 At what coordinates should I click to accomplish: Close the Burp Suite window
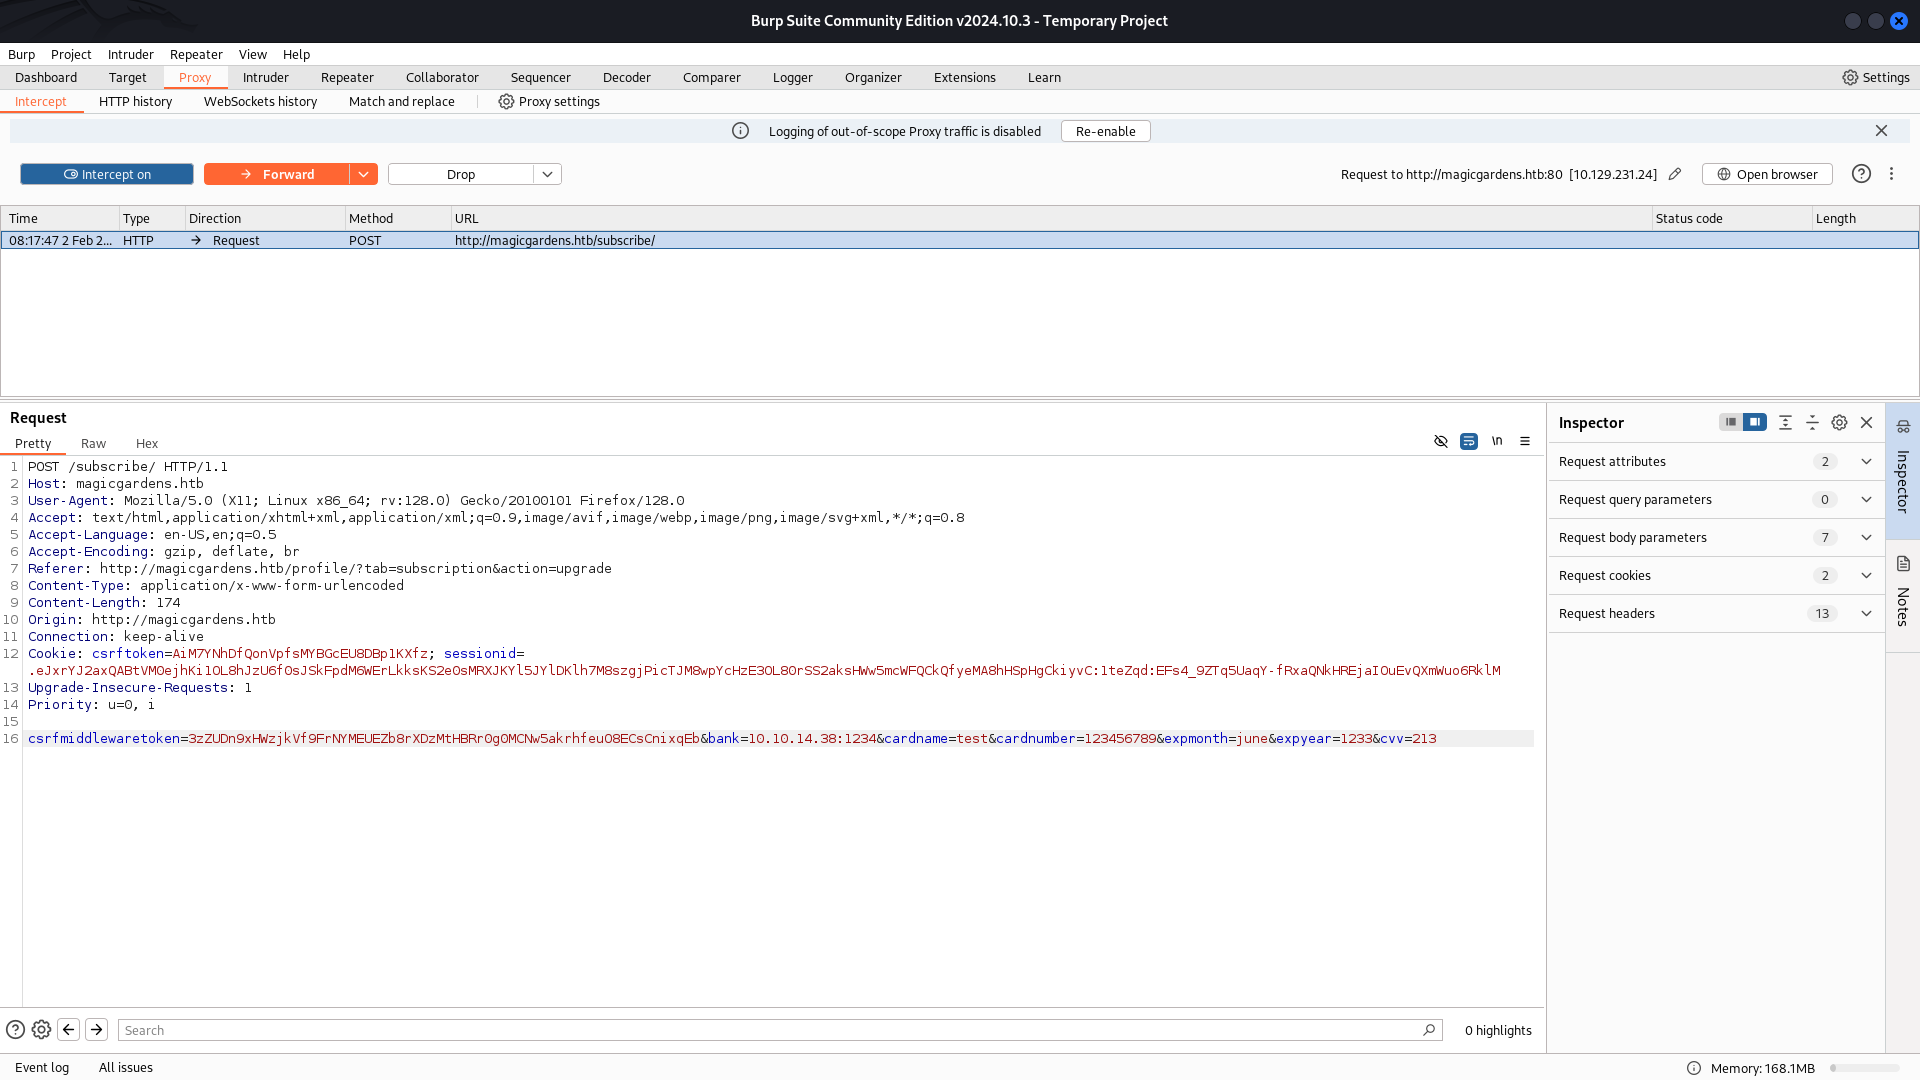coord(1899,21)
